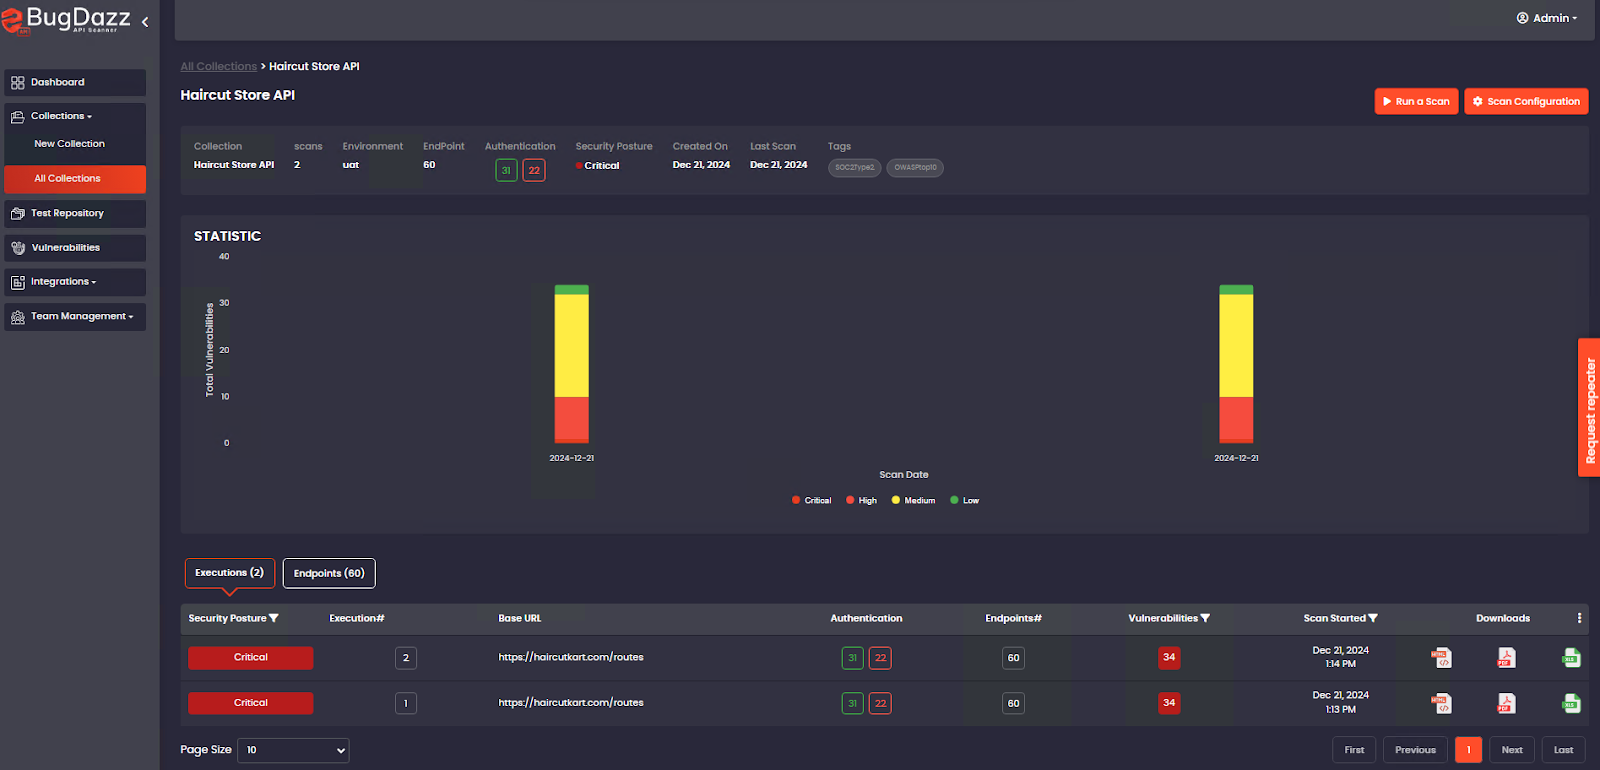Download HTML report for execution 1

1441,703
